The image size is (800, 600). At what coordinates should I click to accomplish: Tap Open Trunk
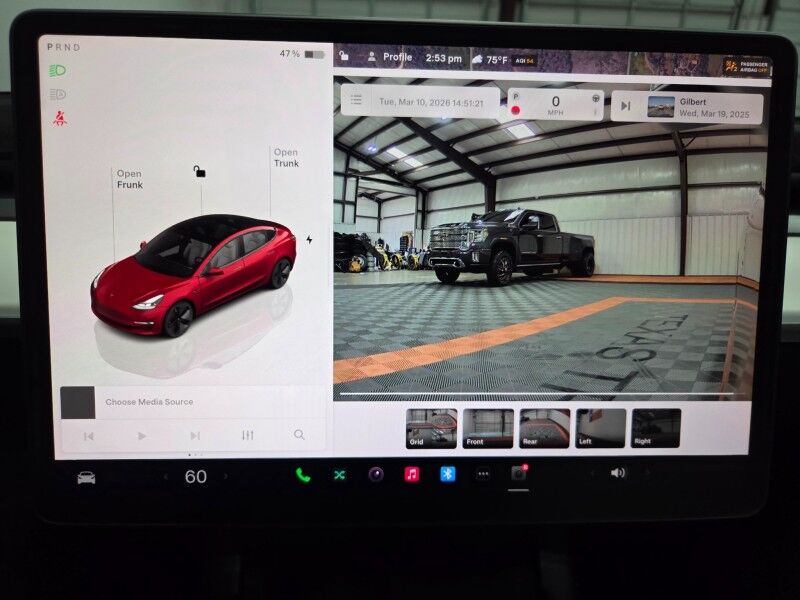(x=286, y=158)
